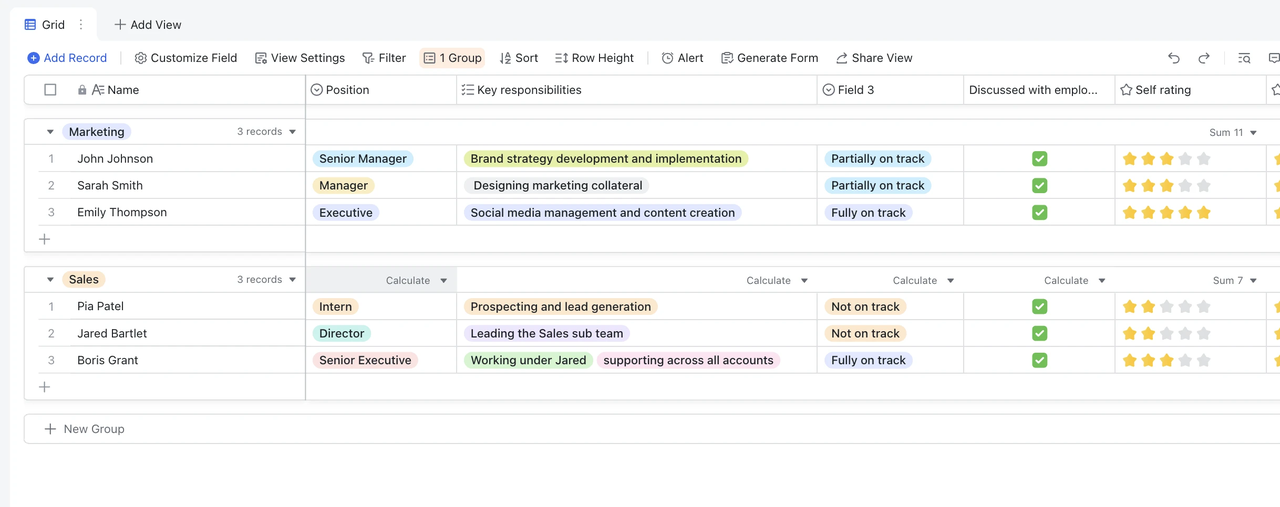Image resolution: width=1280 pixels, height=507 pixels.
Task: Click 'Leading the Sales sub team' tag
Action: pyautogui.click(x=547, y=334)
